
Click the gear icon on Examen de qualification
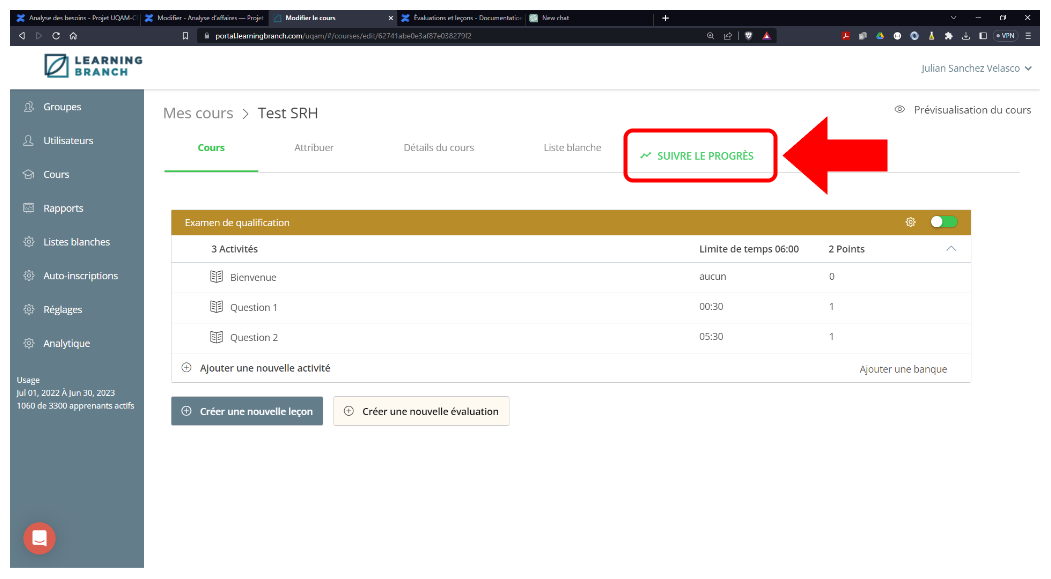tap(910, 222)
